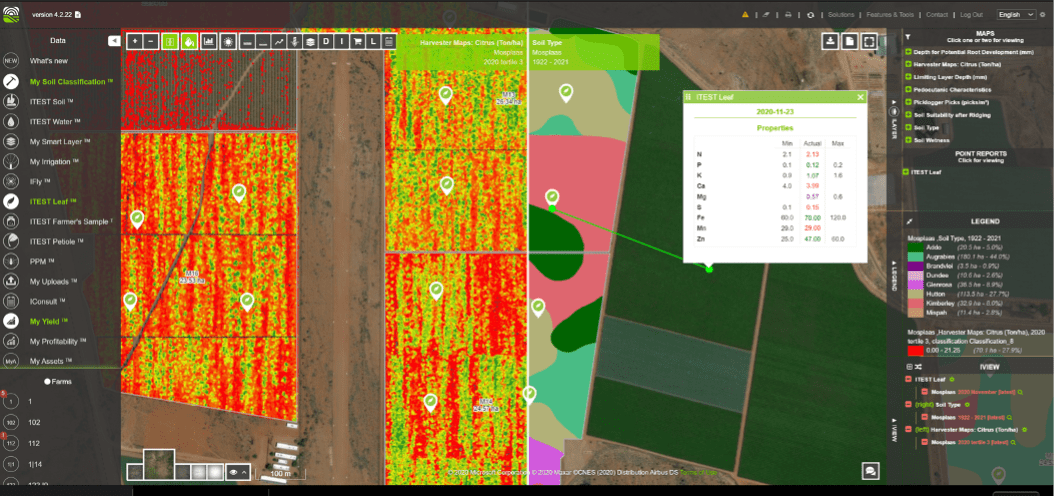Open ITEST Water module

[x=55, y=122]
